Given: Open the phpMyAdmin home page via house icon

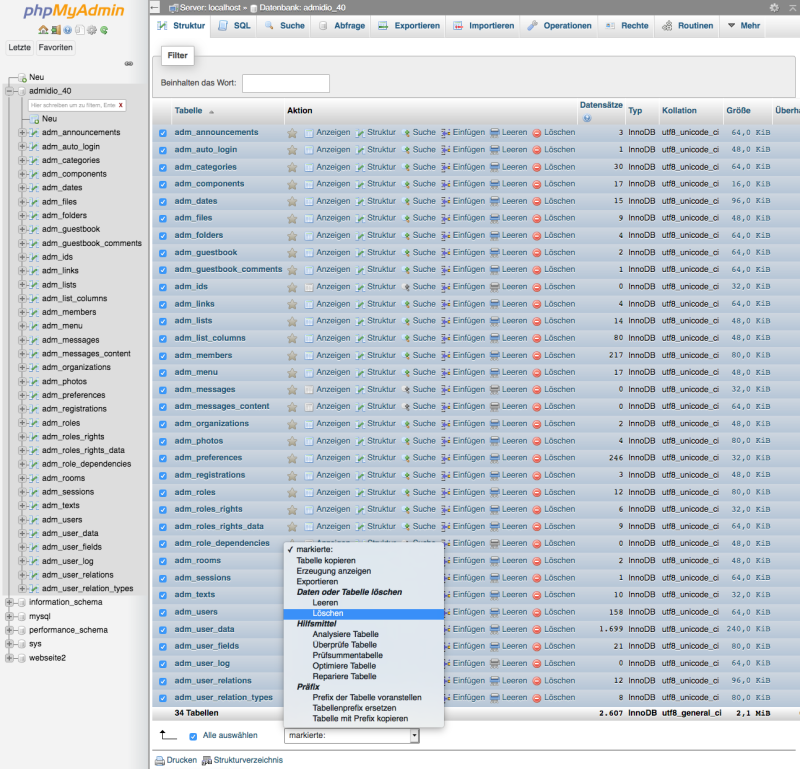Looking at the screenshot, I should [x=42, y=29].
